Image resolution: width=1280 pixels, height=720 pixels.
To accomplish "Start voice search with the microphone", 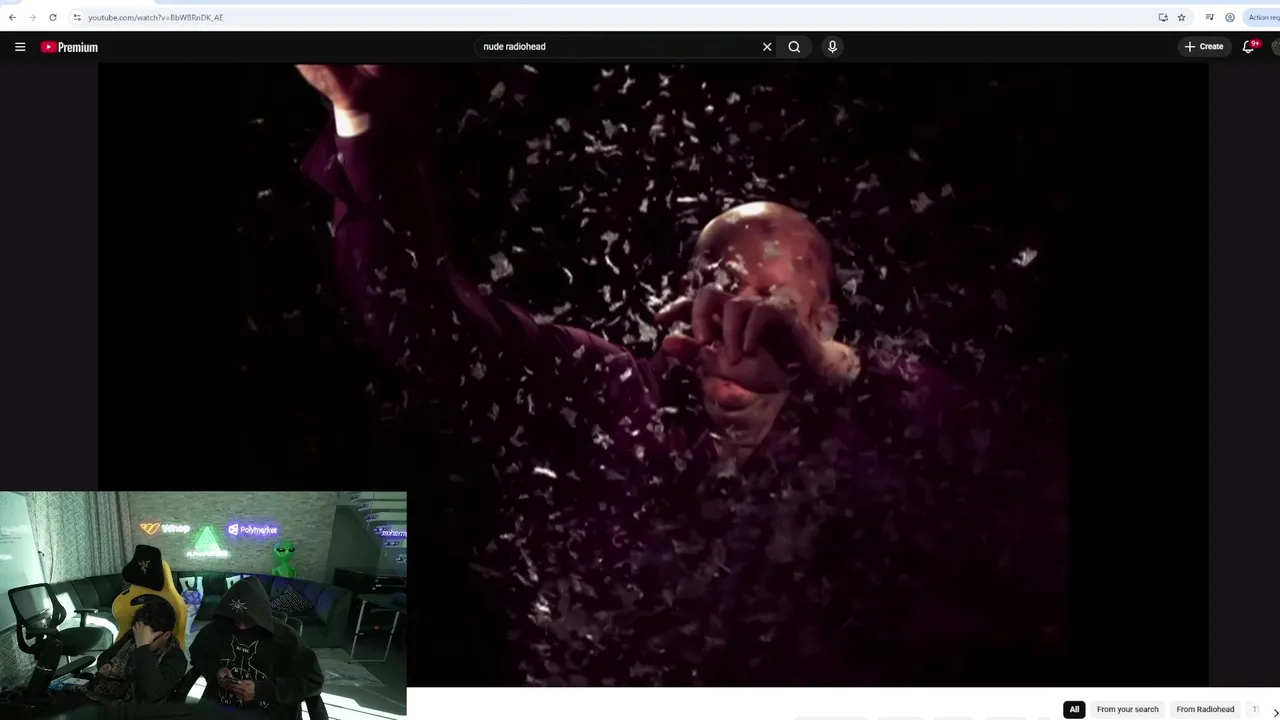I will tap(832, 47).
